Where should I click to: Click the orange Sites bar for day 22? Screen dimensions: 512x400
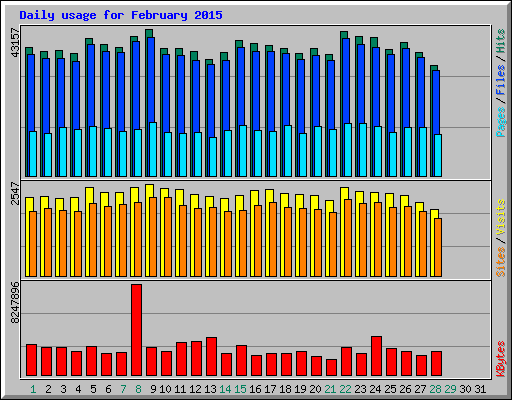(x=348, y=238)
